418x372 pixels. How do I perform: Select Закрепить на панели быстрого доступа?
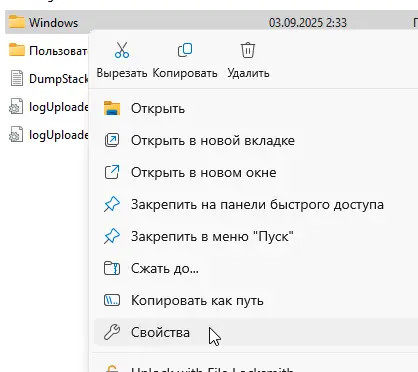coord(257,204)
